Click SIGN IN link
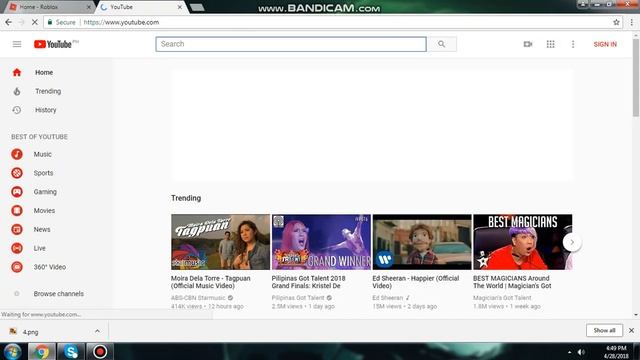Viewport: 640px width, 360px height. [605, 44]
